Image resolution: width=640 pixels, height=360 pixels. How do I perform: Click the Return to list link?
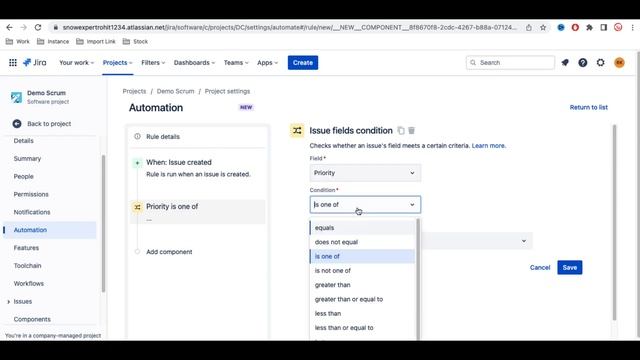(589, 107)
